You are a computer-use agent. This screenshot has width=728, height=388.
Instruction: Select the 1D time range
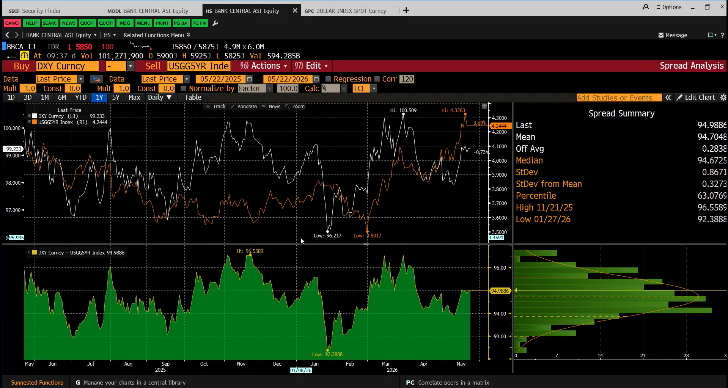12,97
